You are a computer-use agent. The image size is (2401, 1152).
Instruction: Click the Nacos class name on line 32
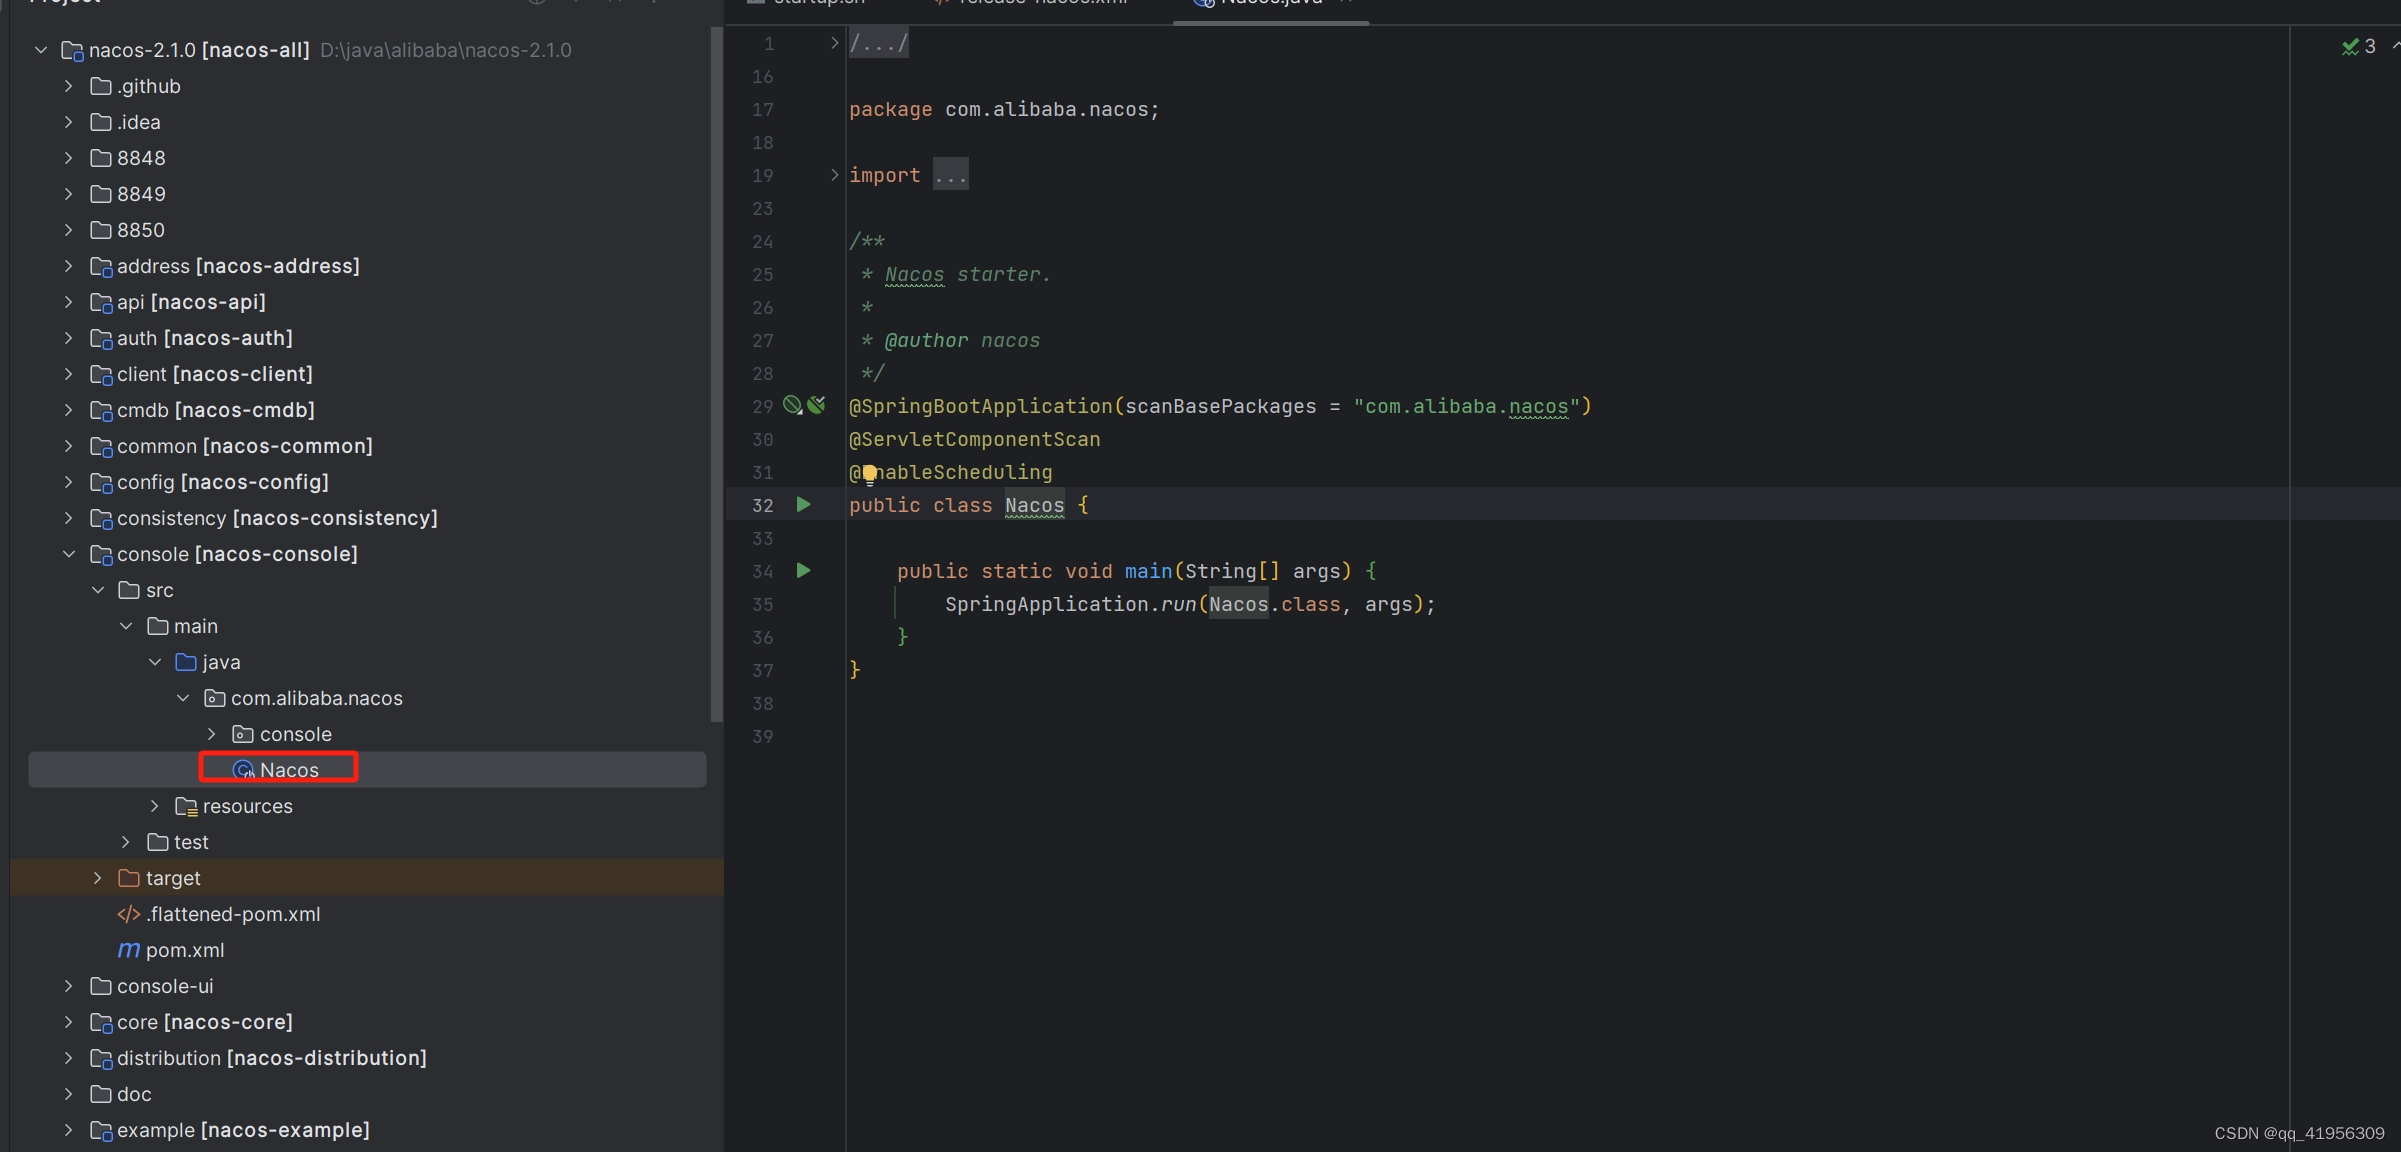[1034, 505]
